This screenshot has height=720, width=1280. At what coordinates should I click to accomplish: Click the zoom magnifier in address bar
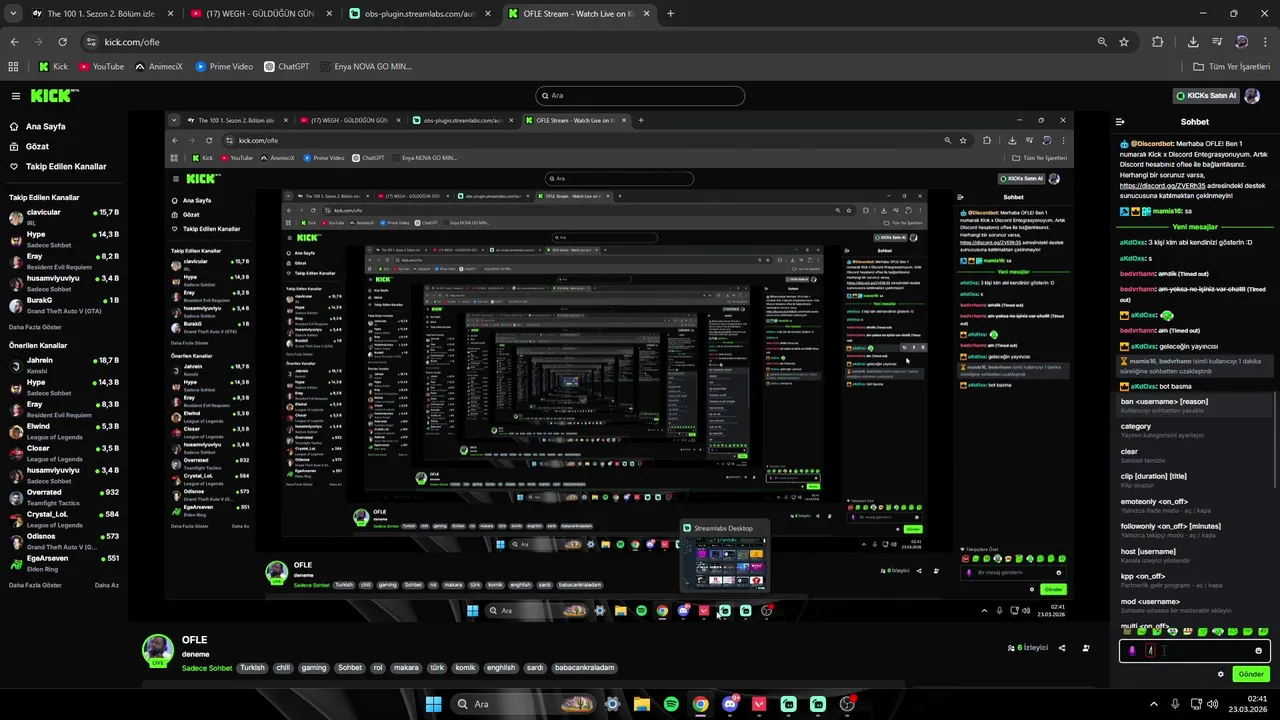(x=1102, y=42)
